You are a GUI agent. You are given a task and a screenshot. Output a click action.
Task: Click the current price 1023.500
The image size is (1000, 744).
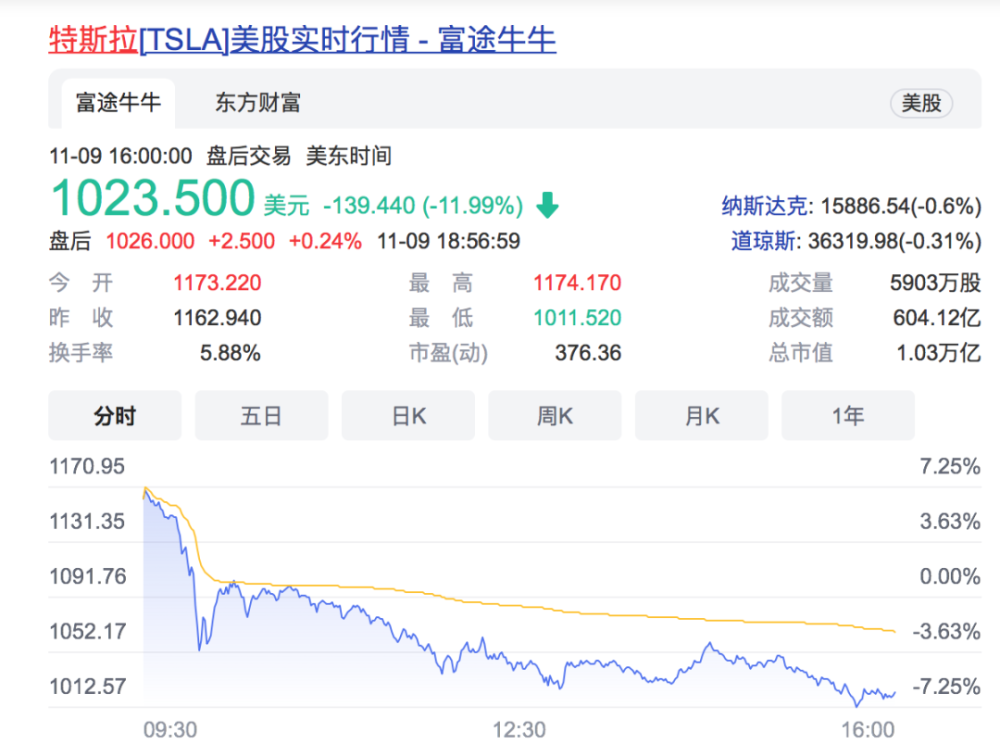(x=153, y=198)
